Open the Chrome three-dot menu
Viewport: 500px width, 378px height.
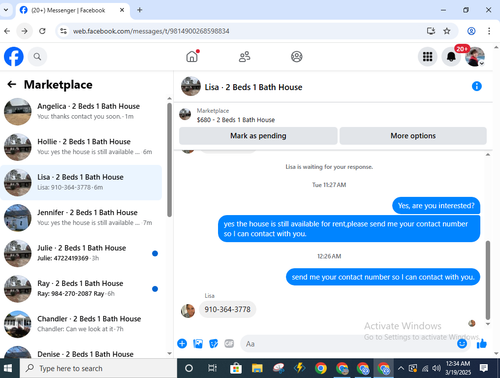coord(489,31)
